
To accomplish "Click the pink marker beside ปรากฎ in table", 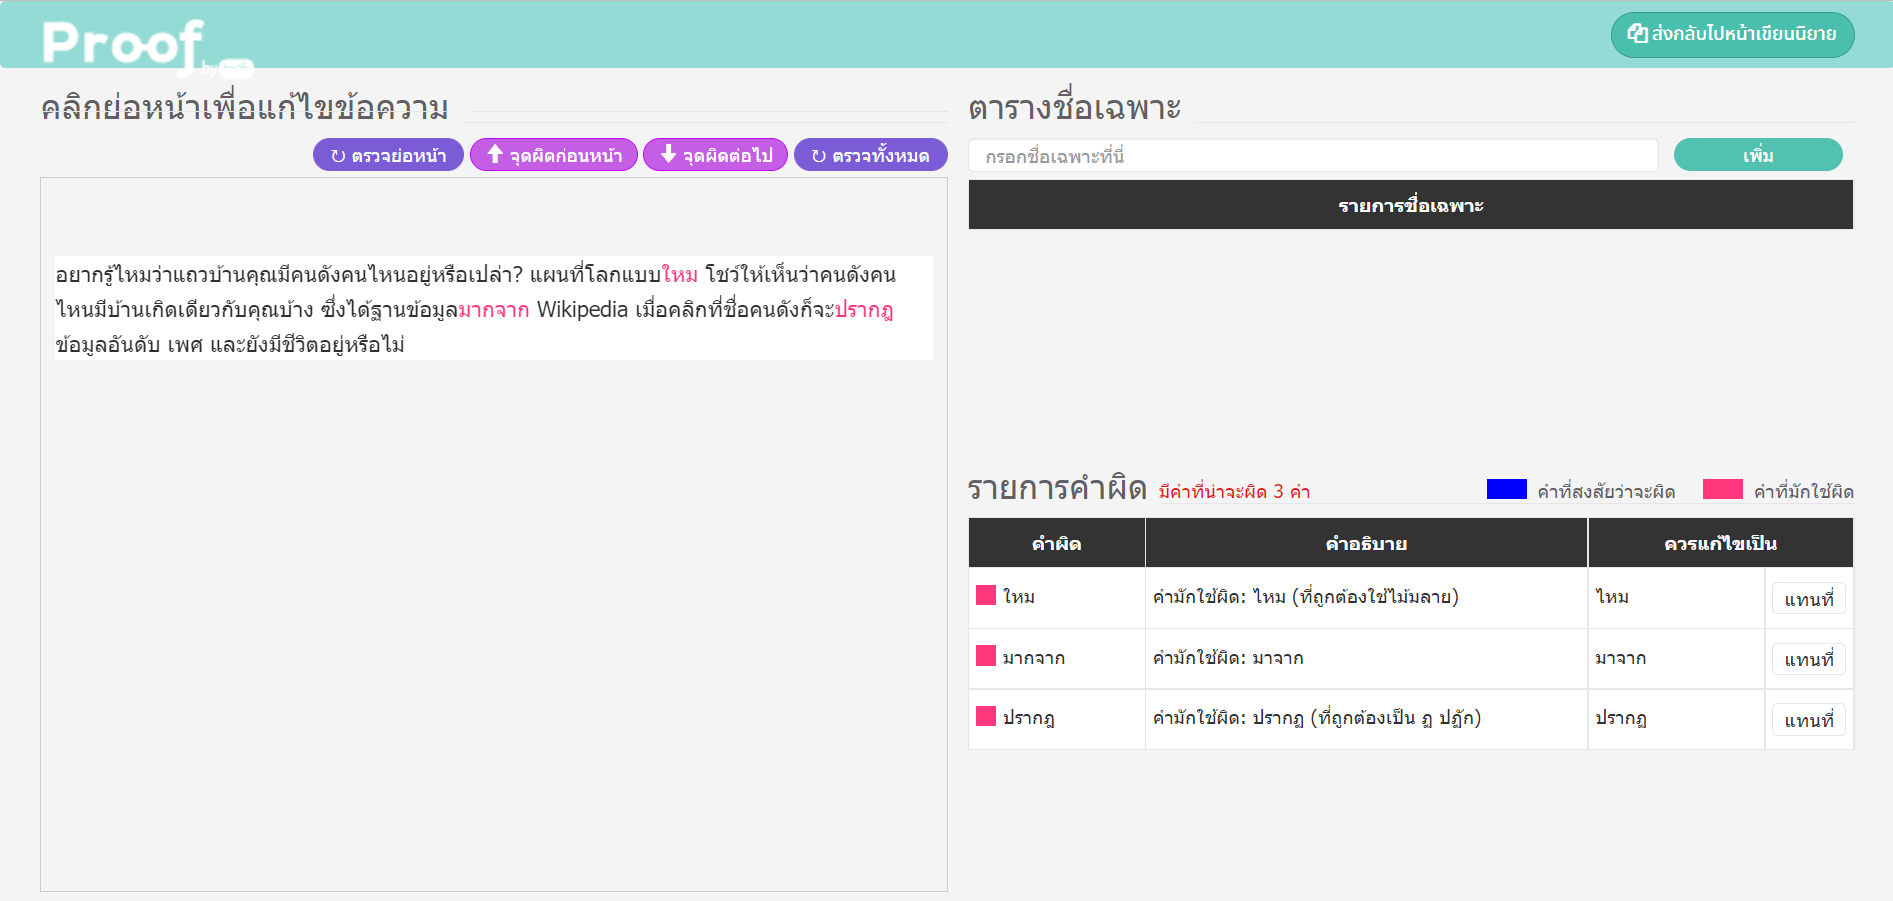I will click(x=986, y=716).
